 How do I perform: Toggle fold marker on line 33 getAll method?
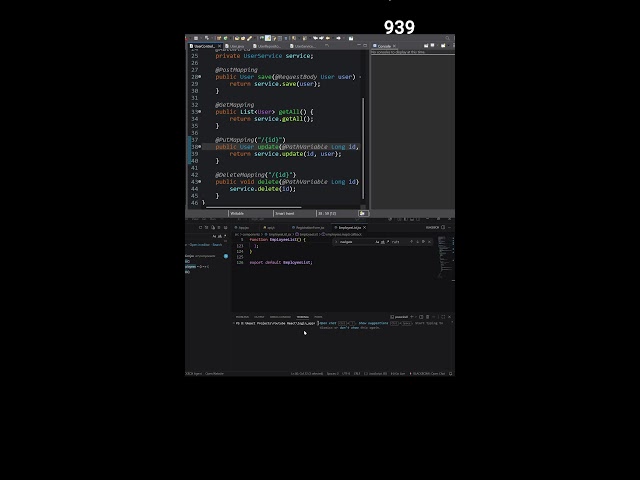point(200,111)
